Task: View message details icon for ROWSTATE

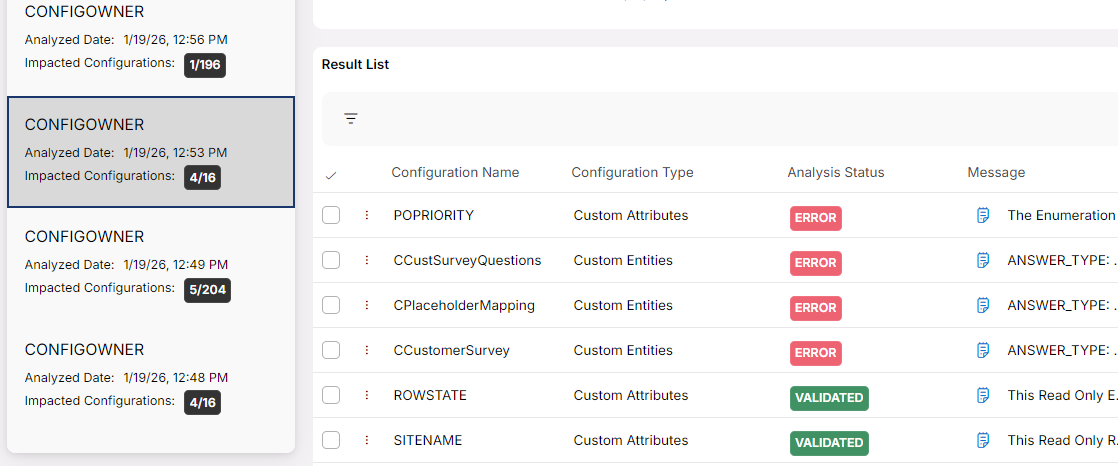Action: pyautogui.click(x=983, y=395)
